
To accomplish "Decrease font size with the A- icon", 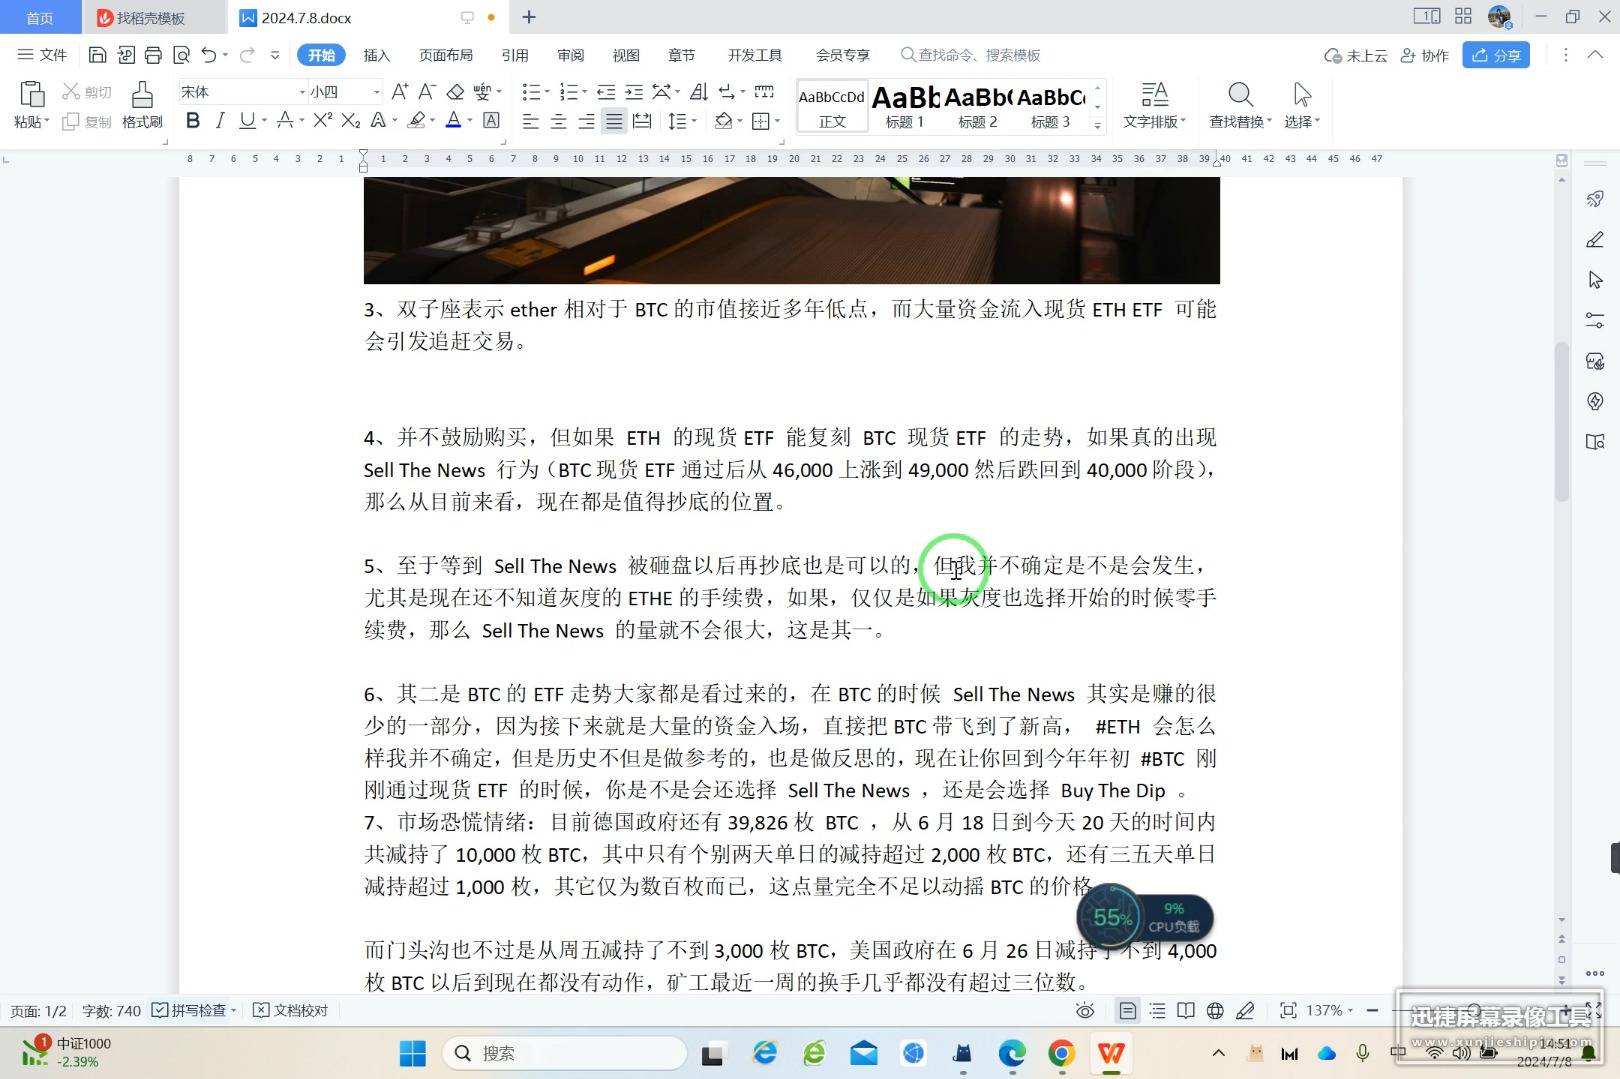I will (427, 92).
